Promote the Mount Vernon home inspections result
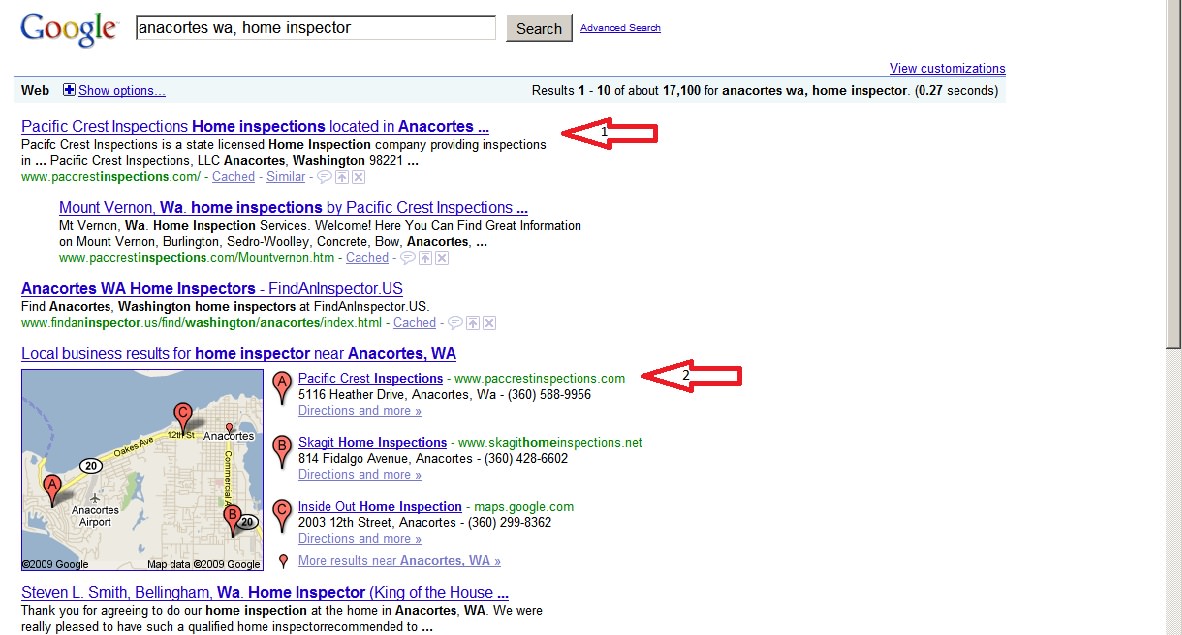 (425, 258)
